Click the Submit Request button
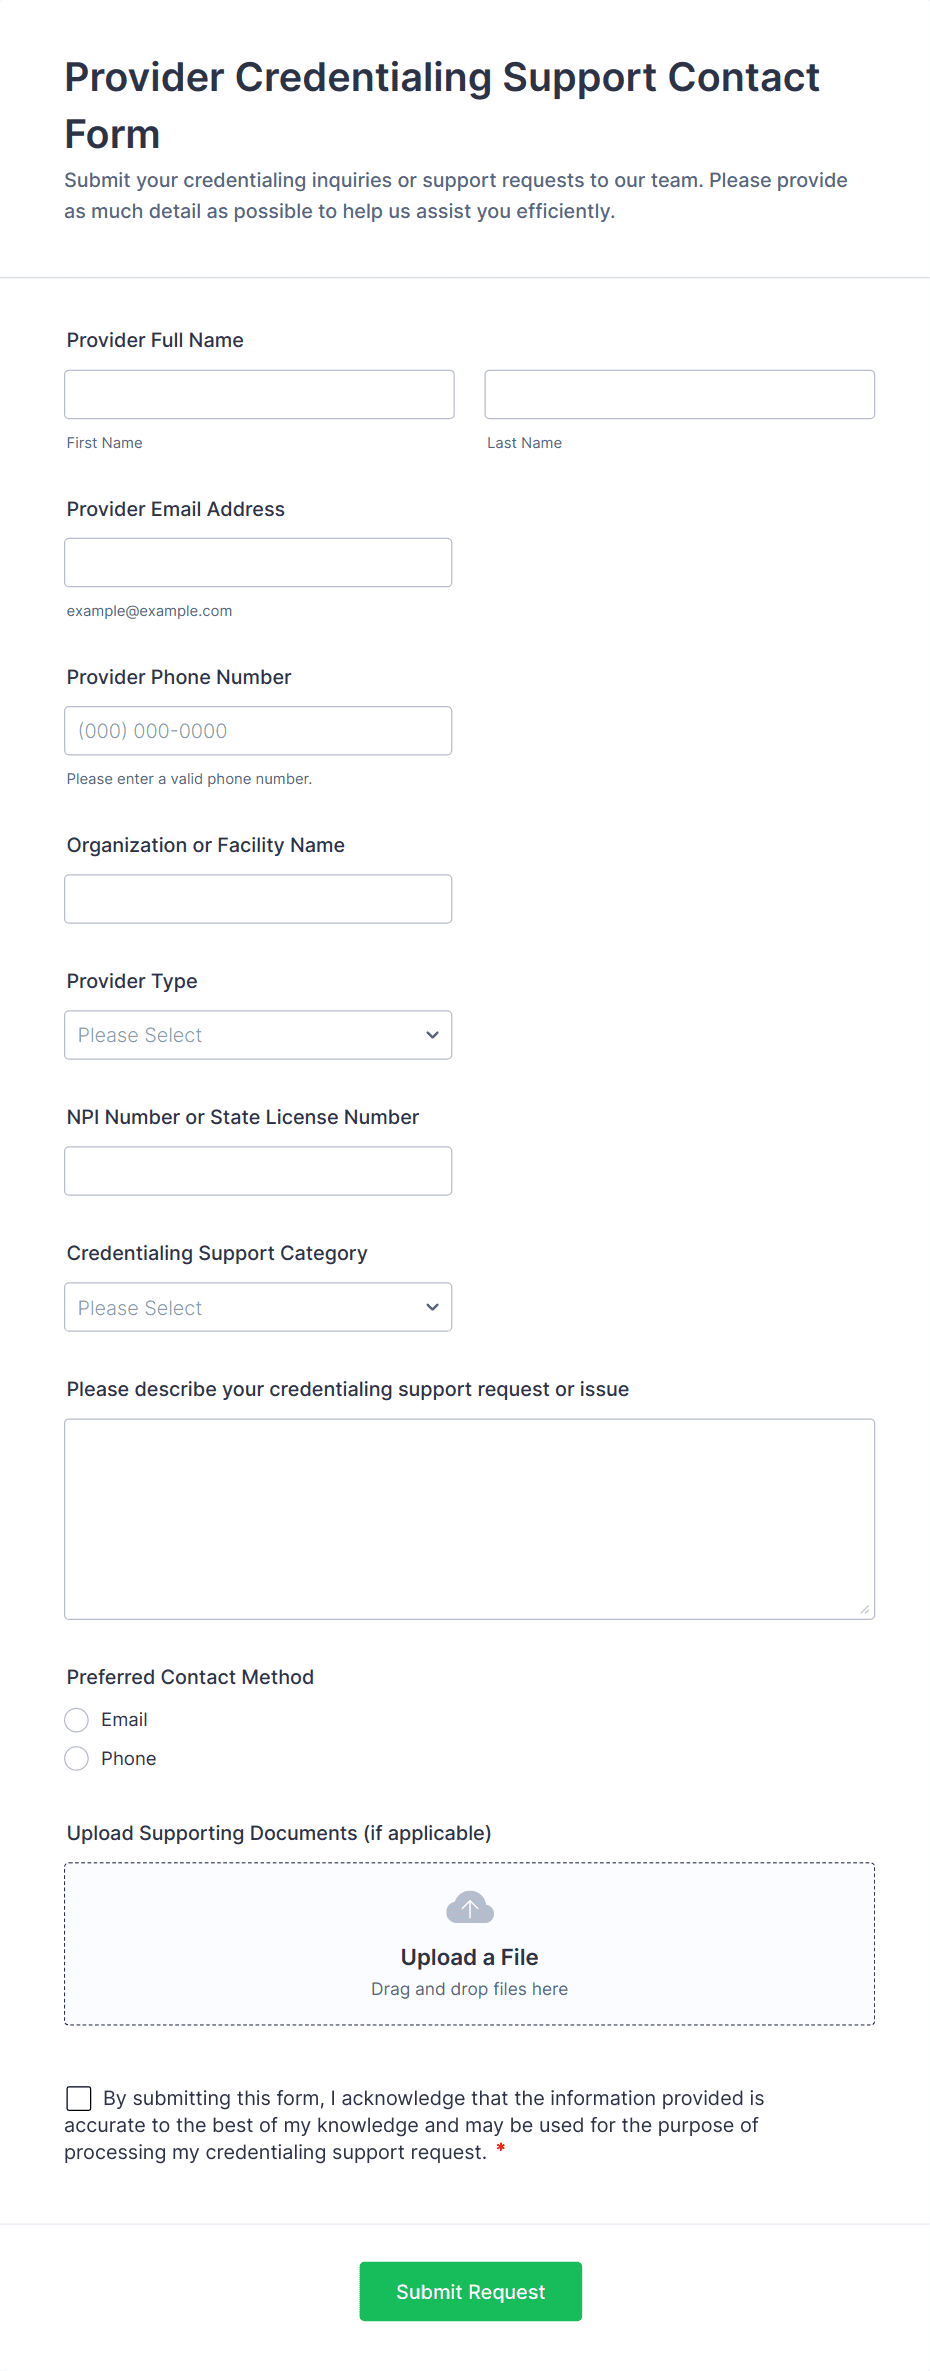930x2371 pixels. coord(470,2291)
